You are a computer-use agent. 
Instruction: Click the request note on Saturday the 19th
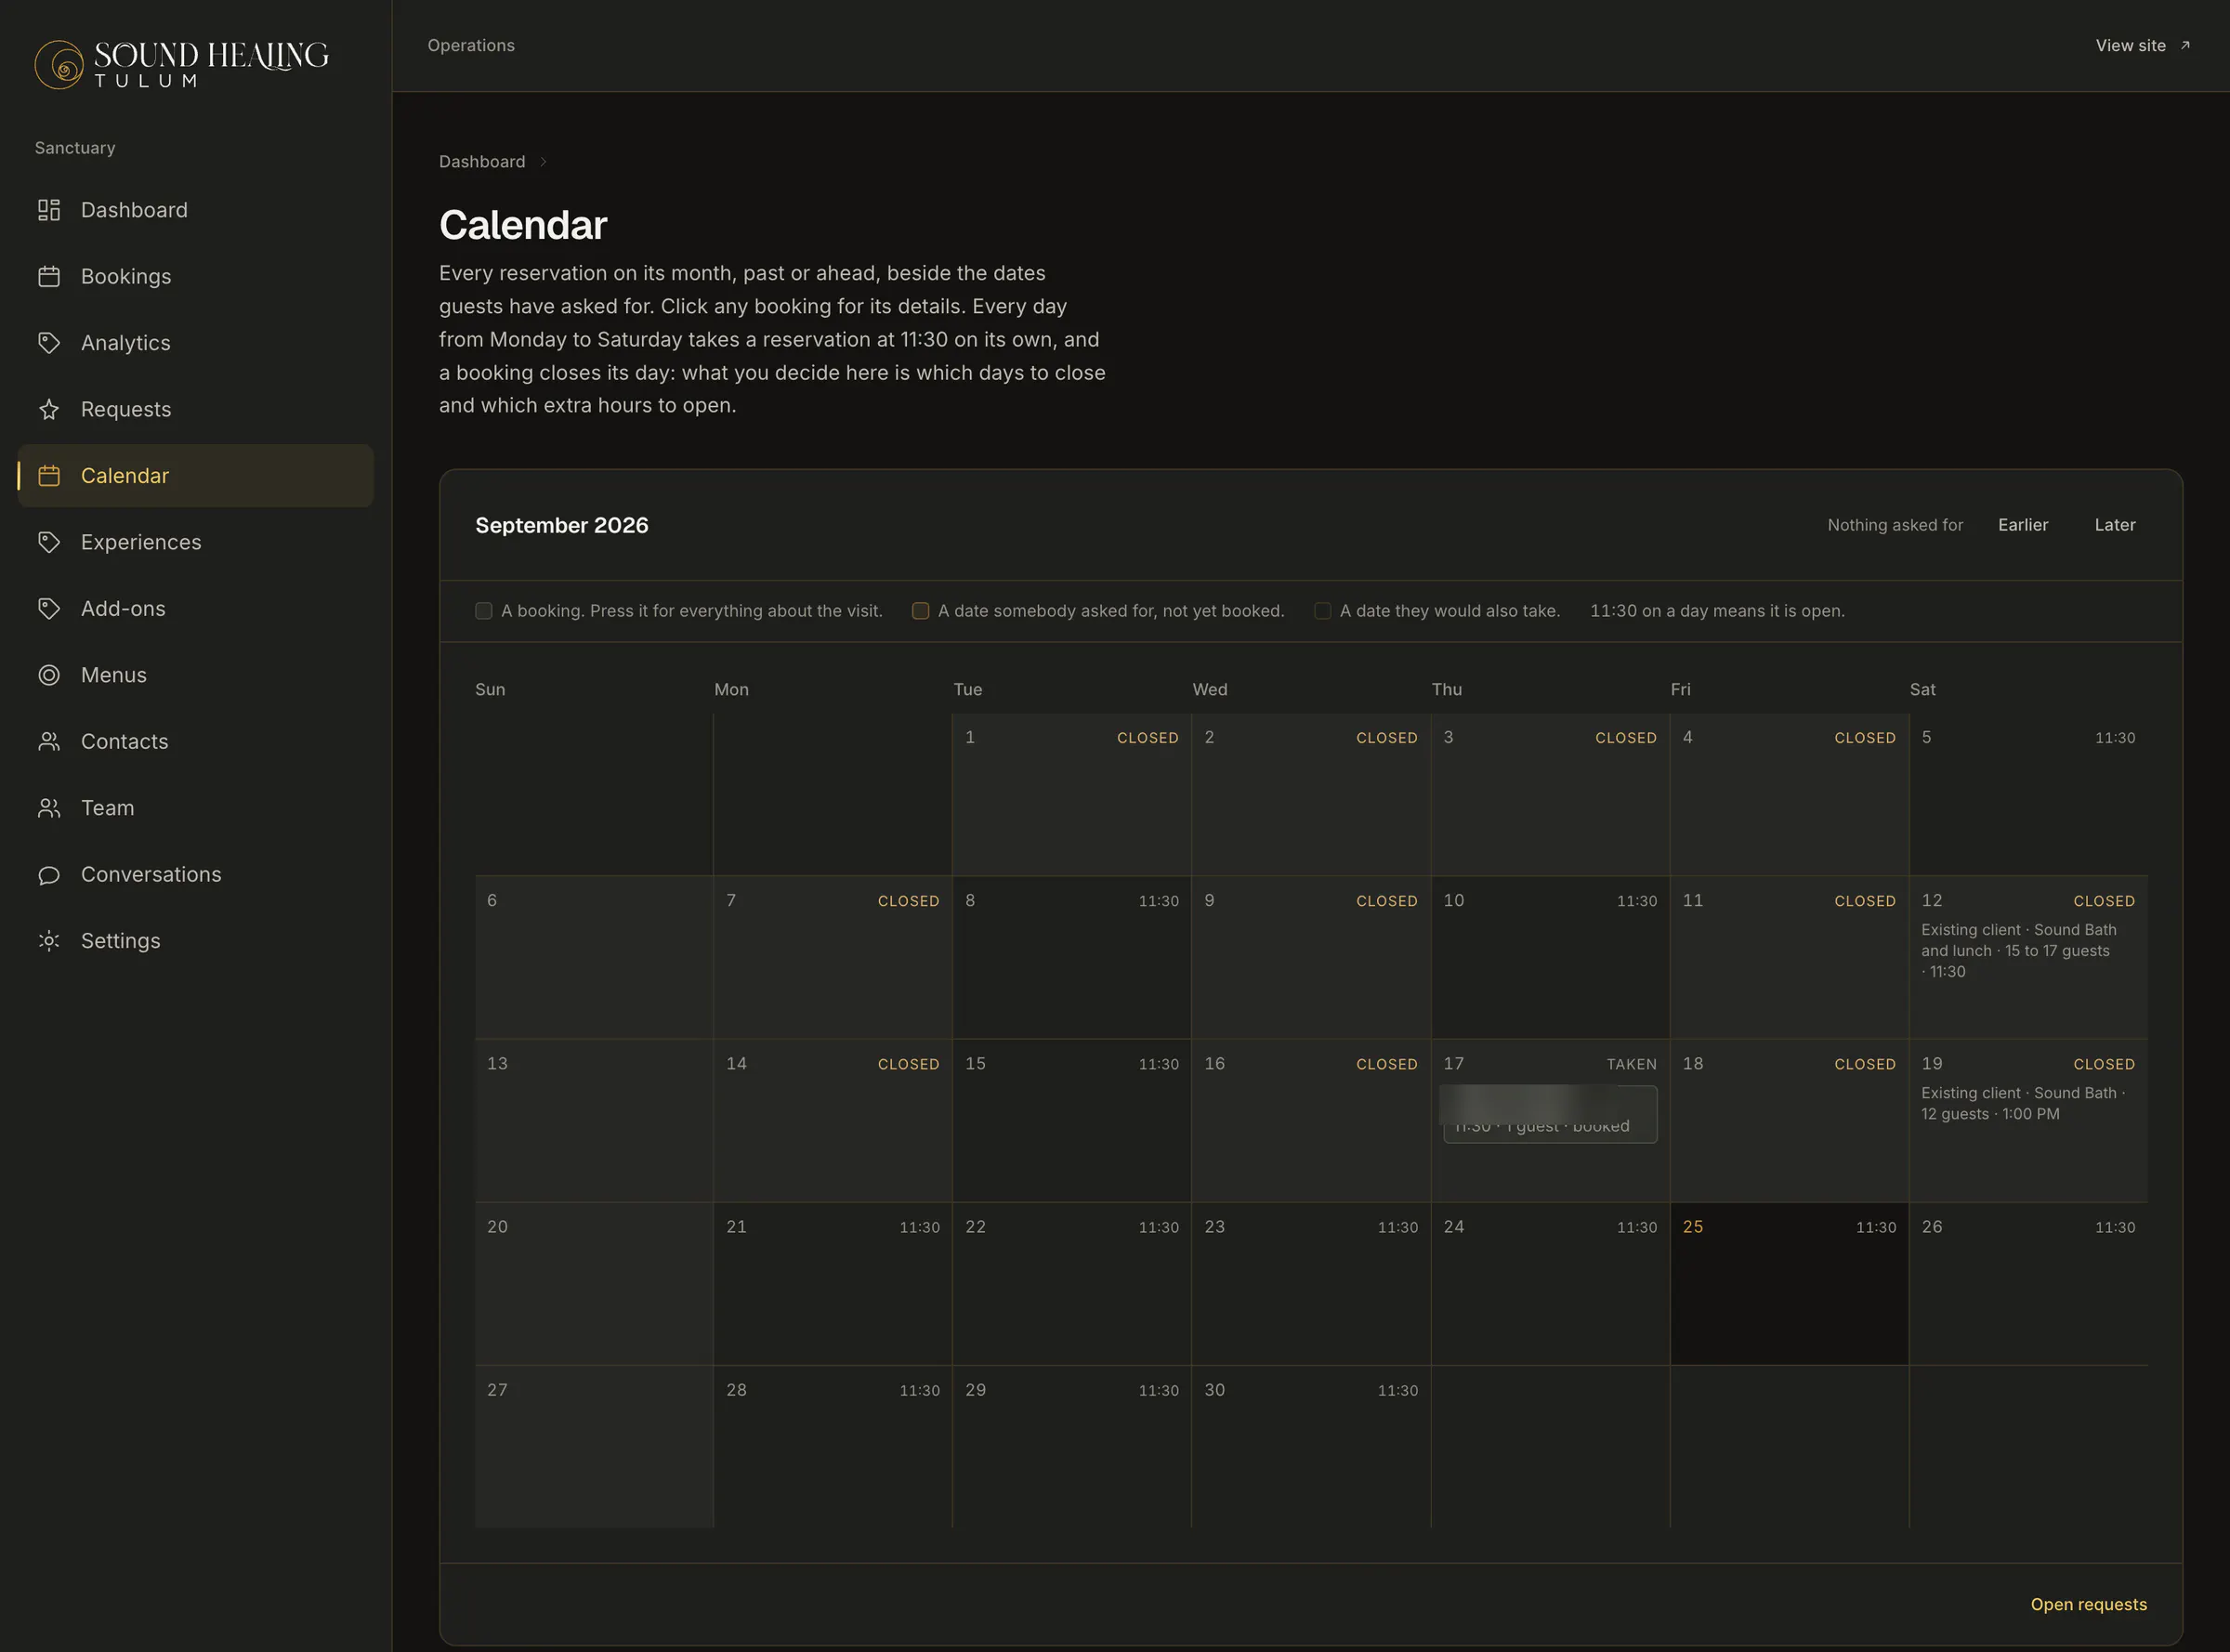click(x=2022, y=1104)
